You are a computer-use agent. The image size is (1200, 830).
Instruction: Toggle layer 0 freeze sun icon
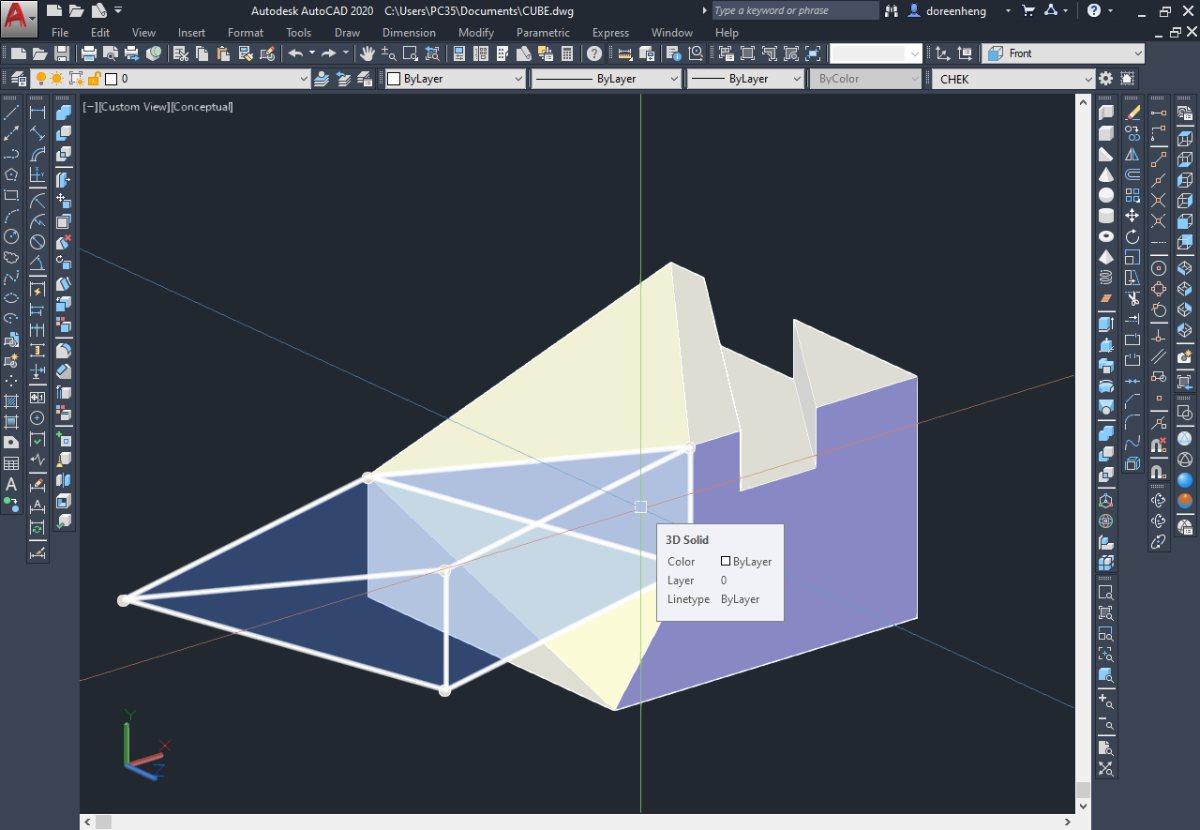(58, 78)
